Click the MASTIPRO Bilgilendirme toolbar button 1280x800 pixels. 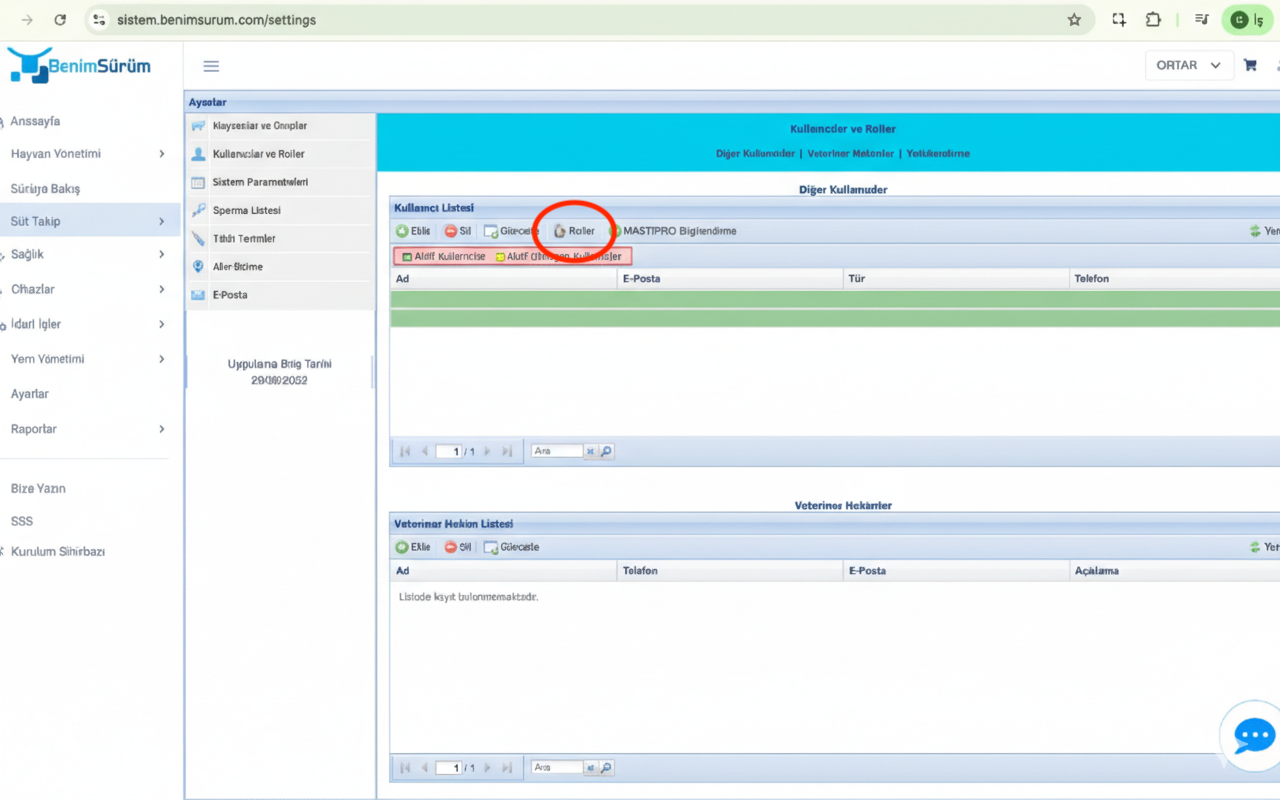673,231
